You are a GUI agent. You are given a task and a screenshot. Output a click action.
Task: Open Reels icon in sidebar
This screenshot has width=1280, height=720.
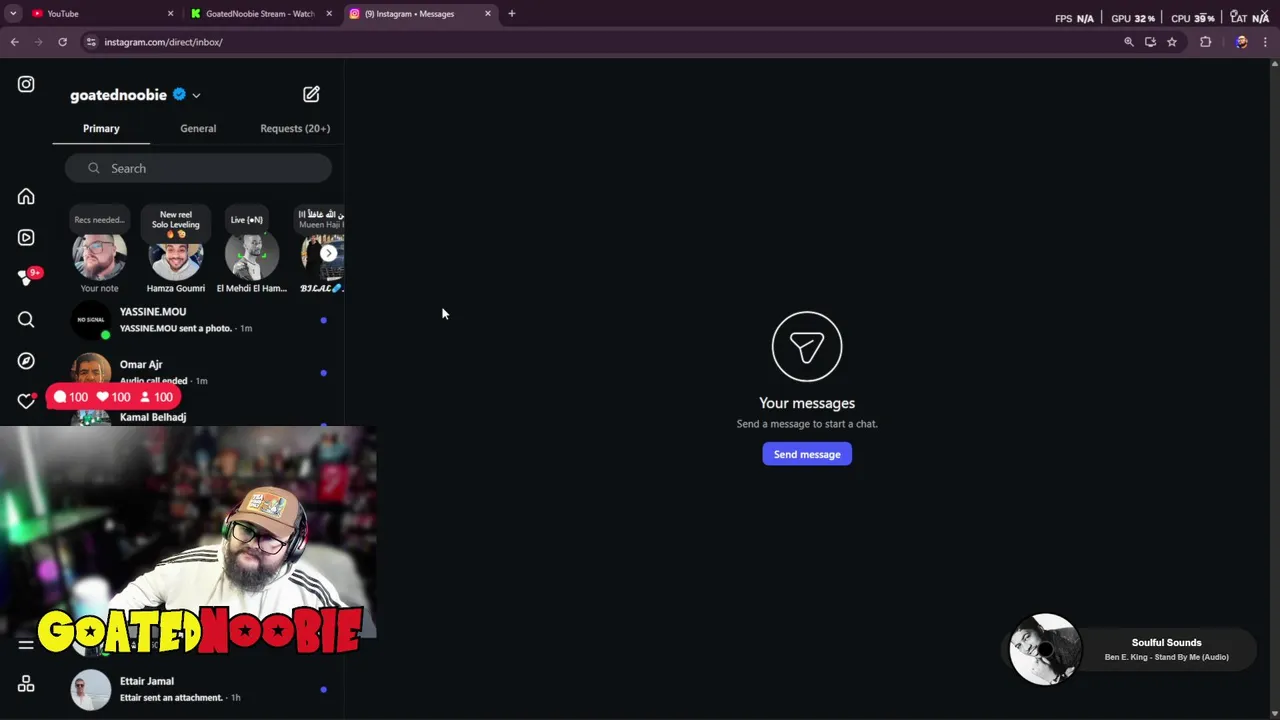[x=26, y=238]
